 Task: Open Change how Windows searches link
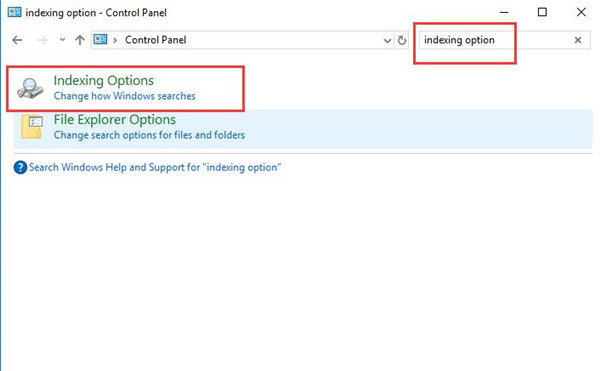124,96
